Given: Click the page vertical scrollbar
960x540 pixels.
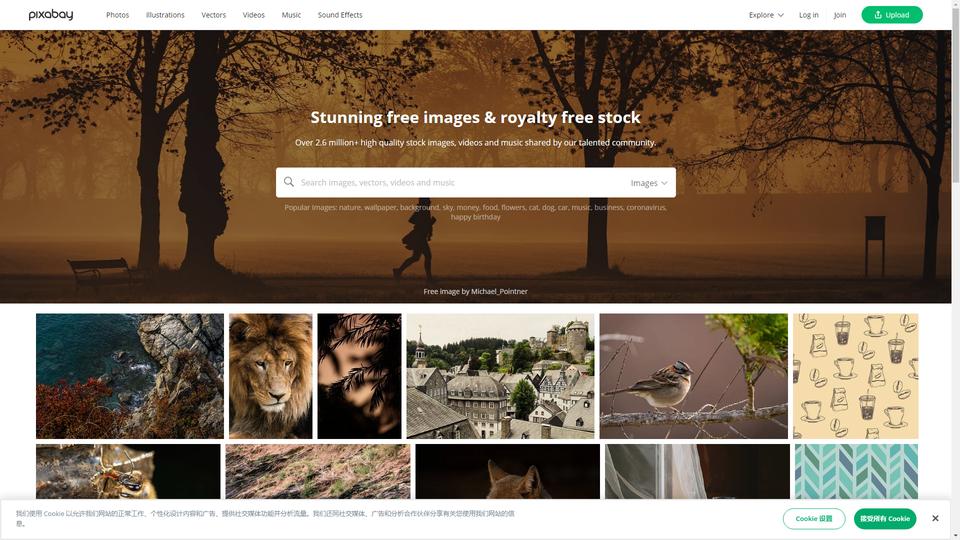Looking at the screenshot, I should [x=956, y=270].
